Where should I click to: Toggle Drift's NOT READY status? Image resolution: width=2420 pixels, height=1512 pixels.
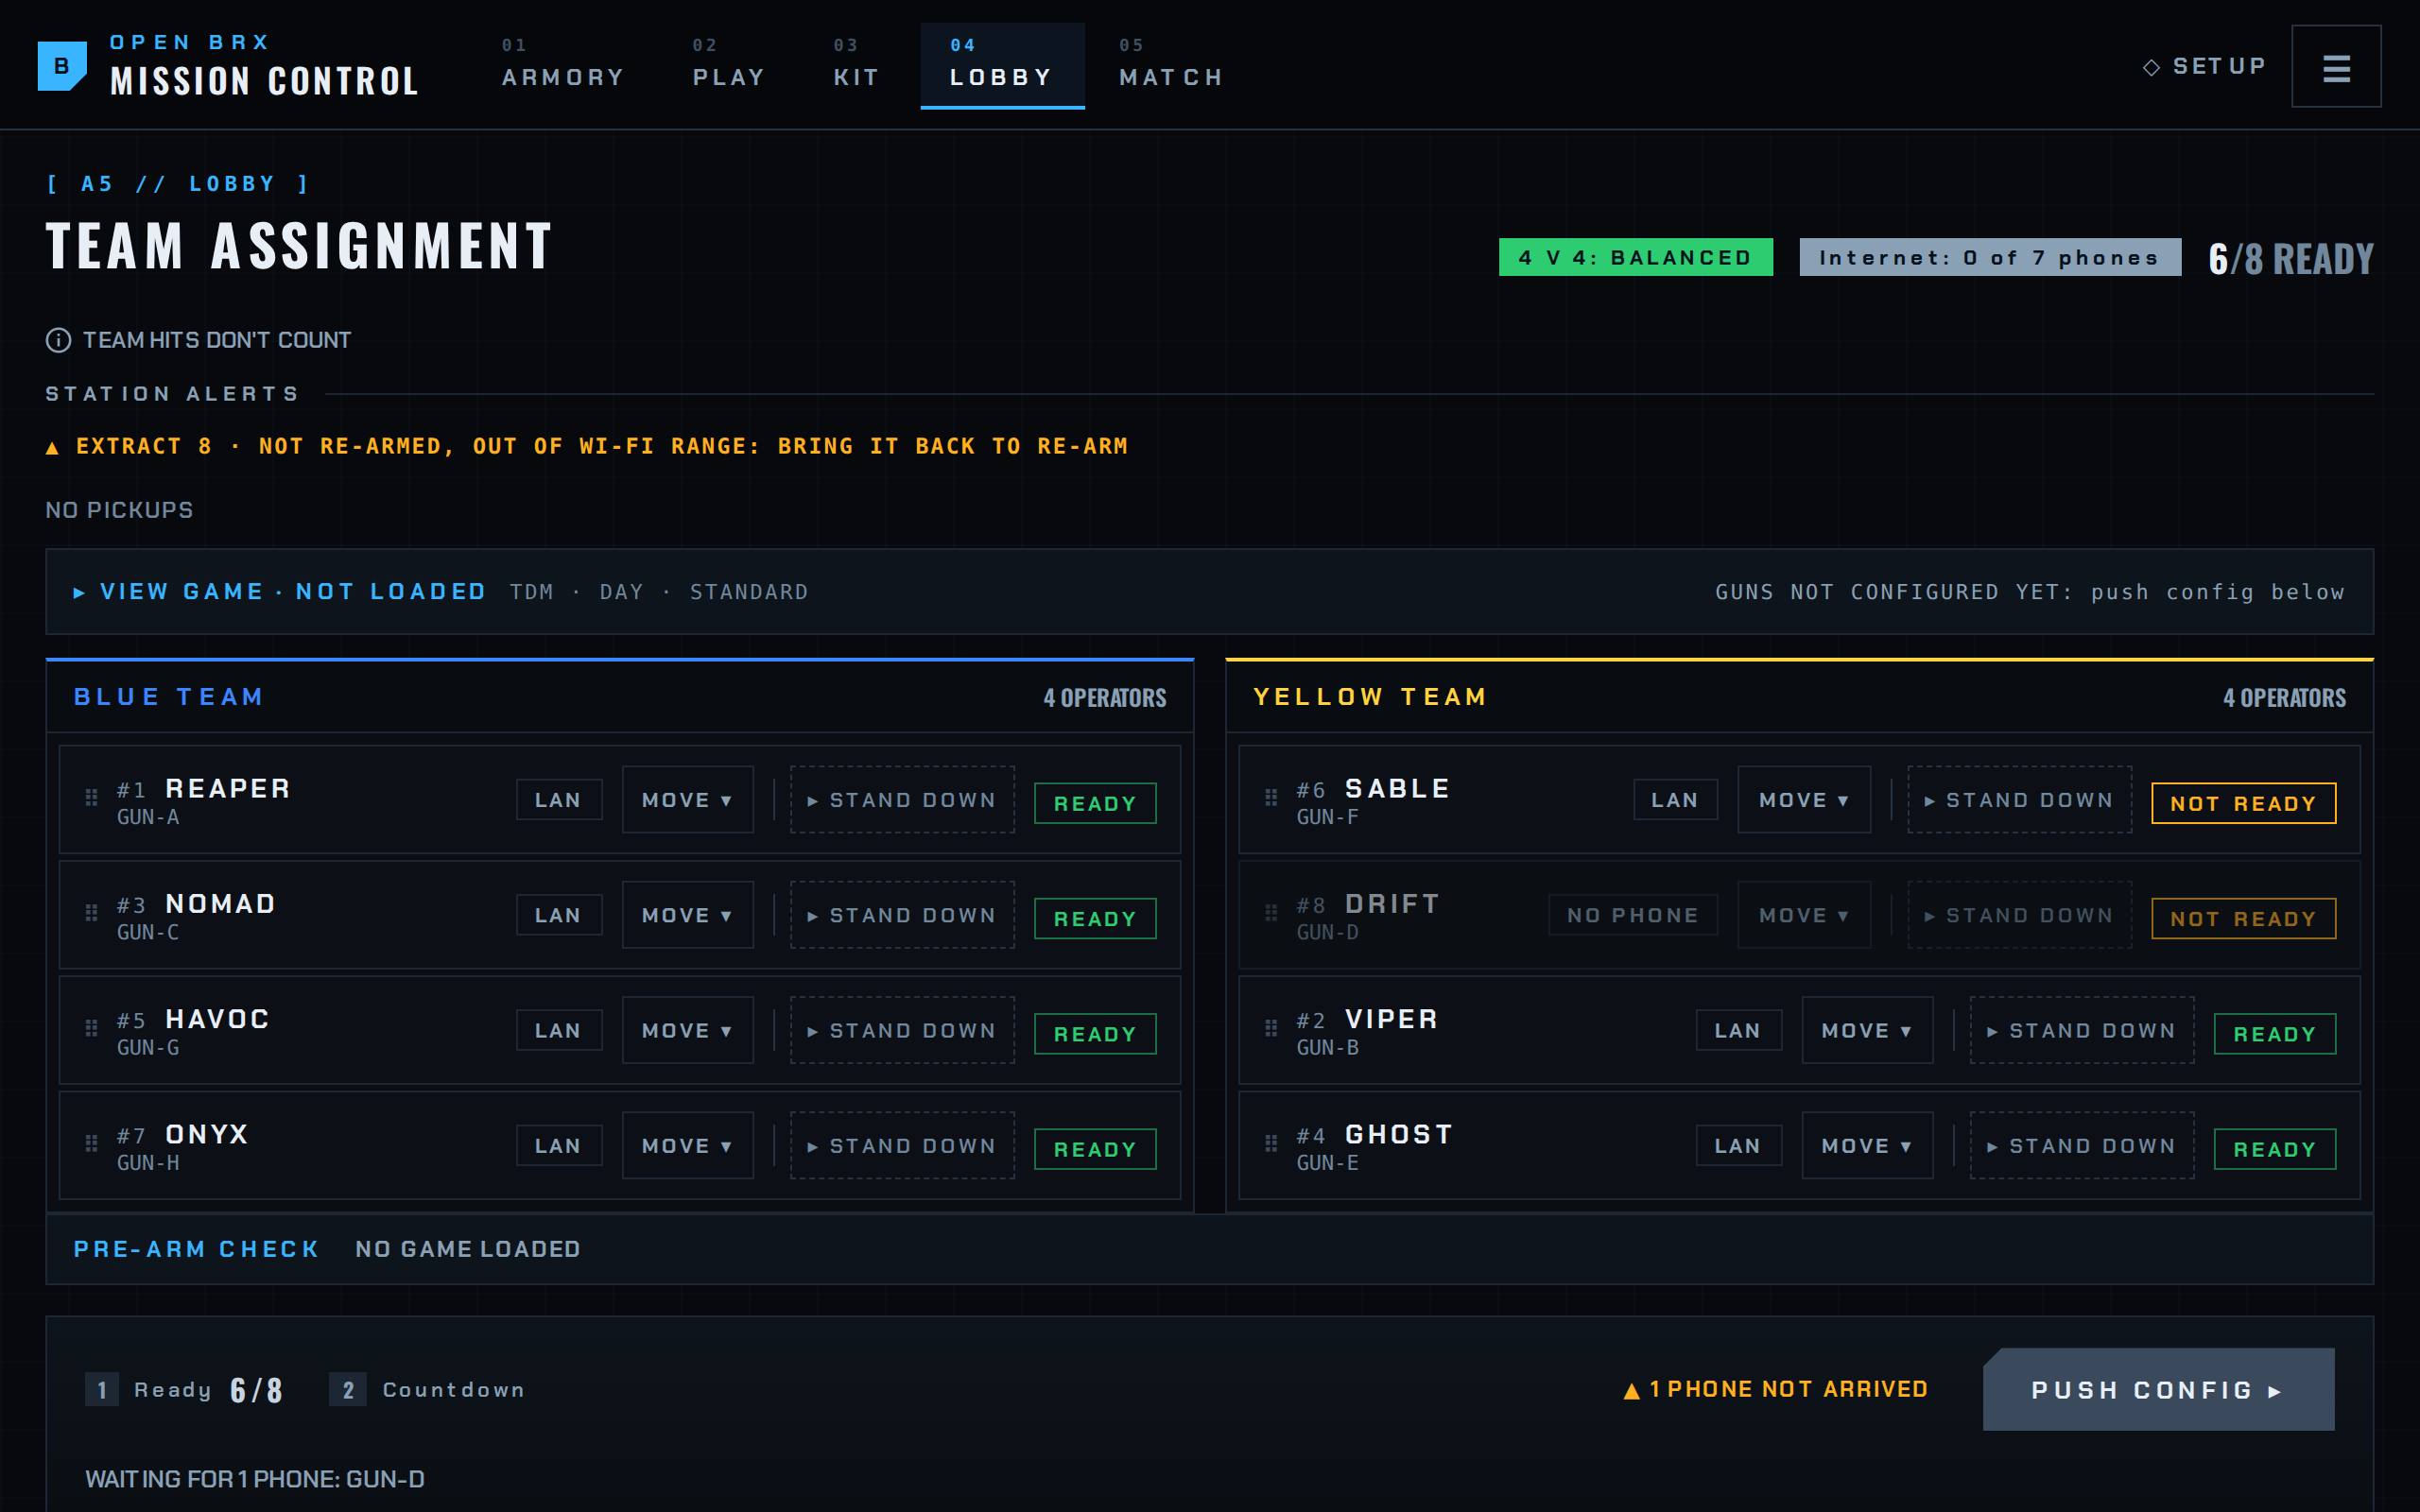click(2243, 918)
